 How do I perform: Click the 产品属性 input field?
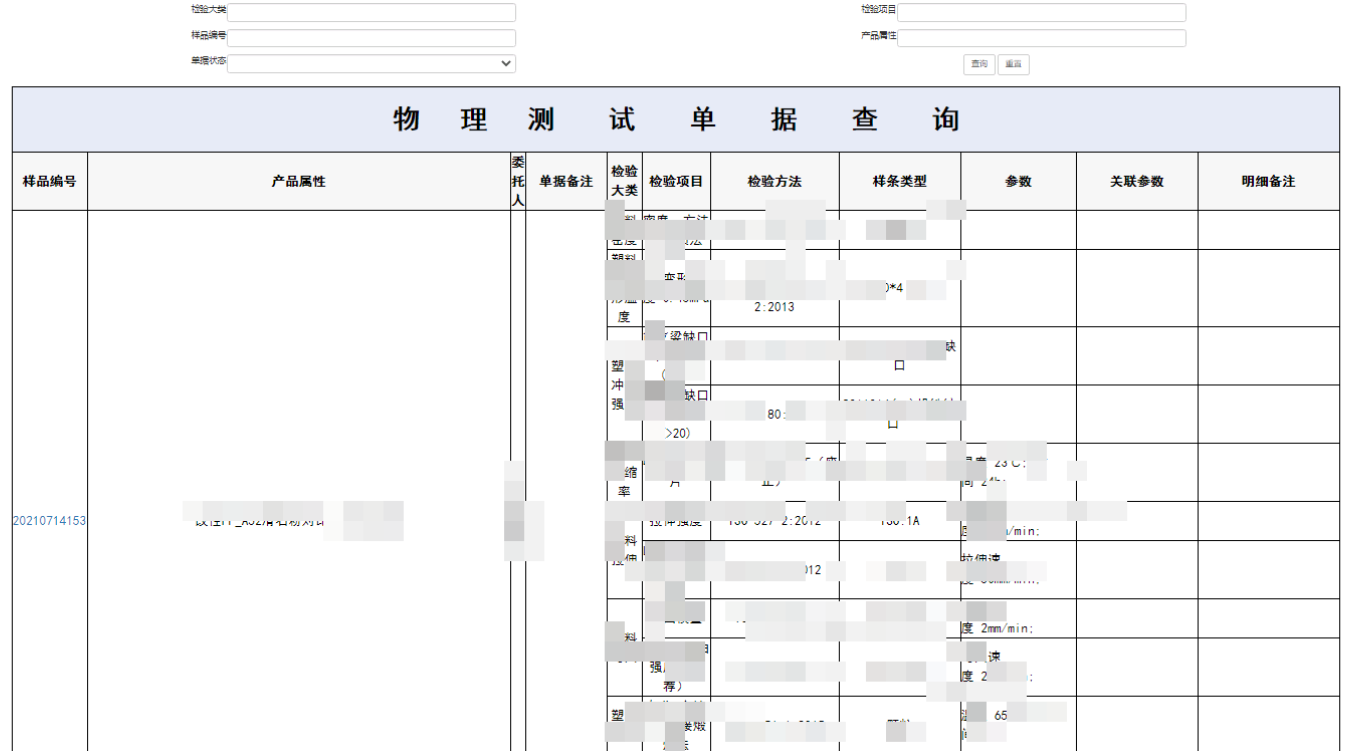pos(1042,38)
